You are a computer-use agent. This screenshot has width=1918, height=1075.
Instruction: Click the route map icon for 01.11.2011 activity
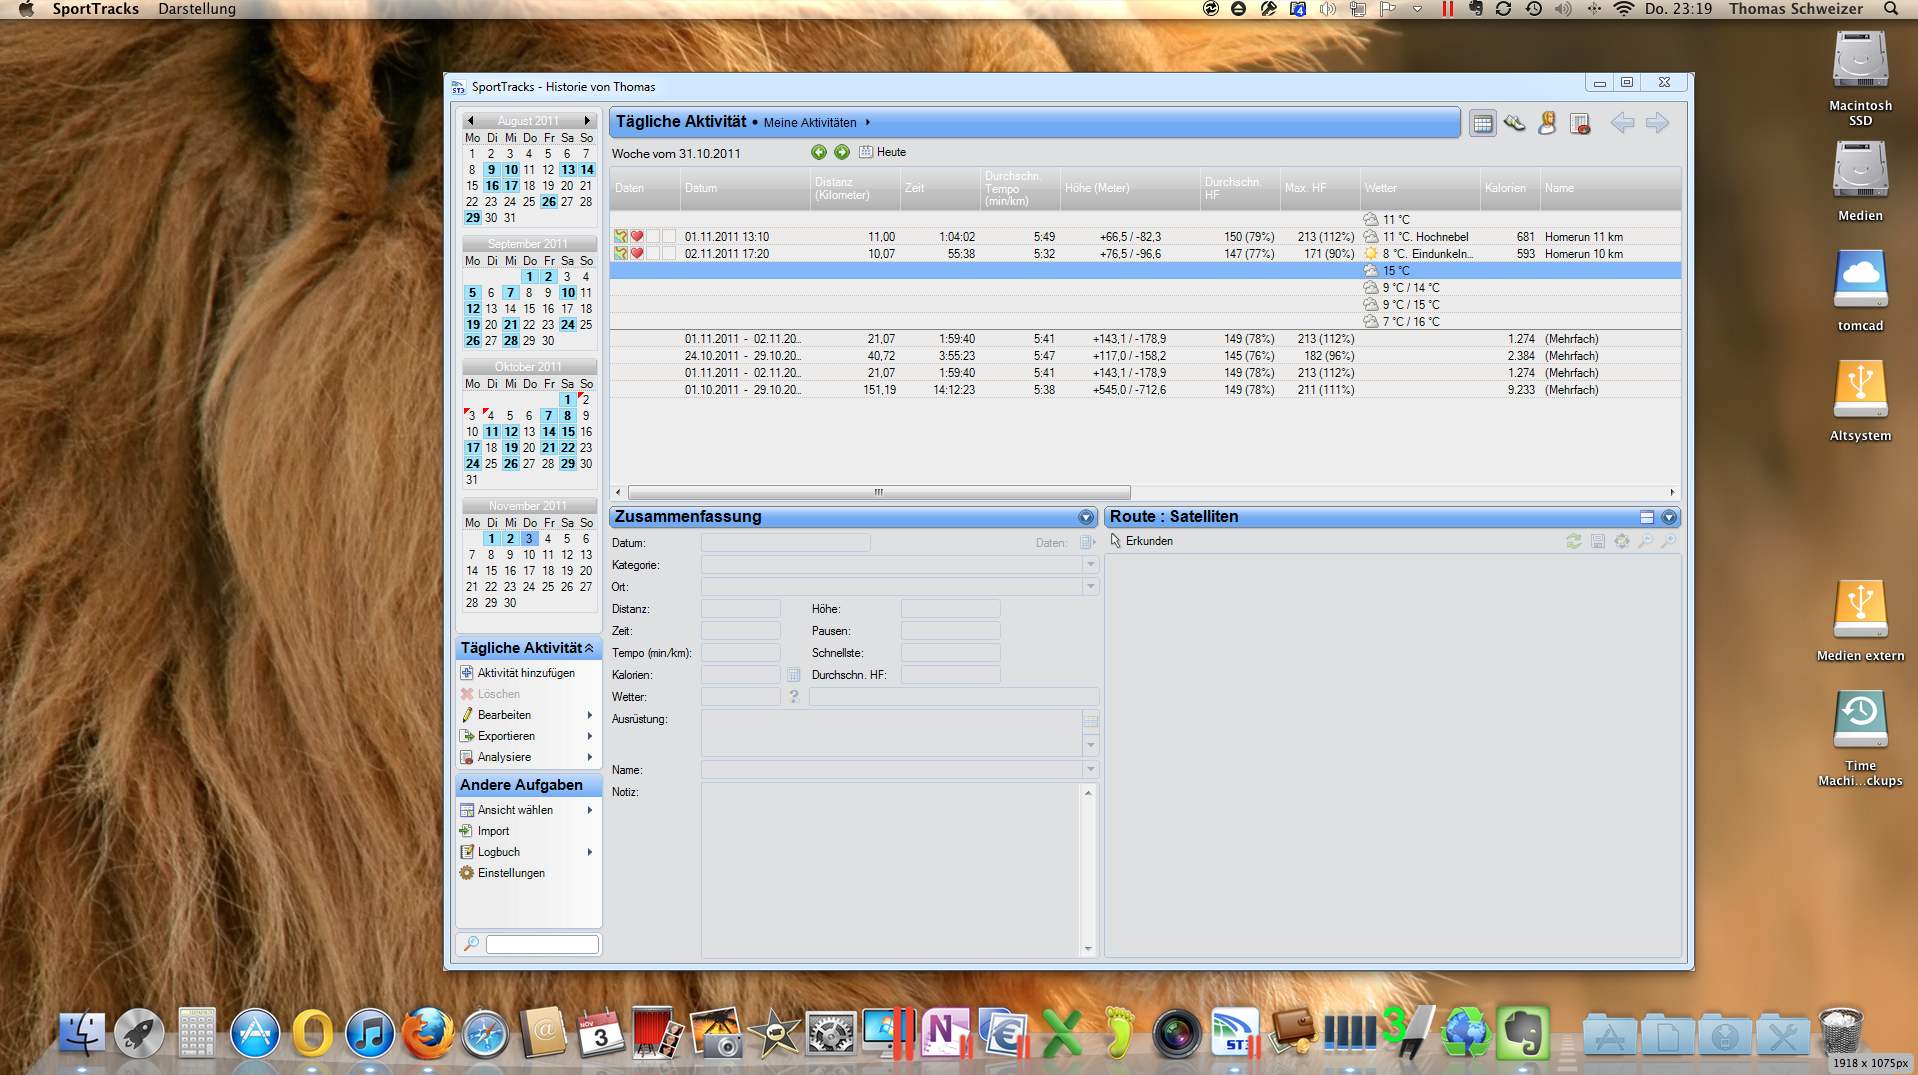621,237
